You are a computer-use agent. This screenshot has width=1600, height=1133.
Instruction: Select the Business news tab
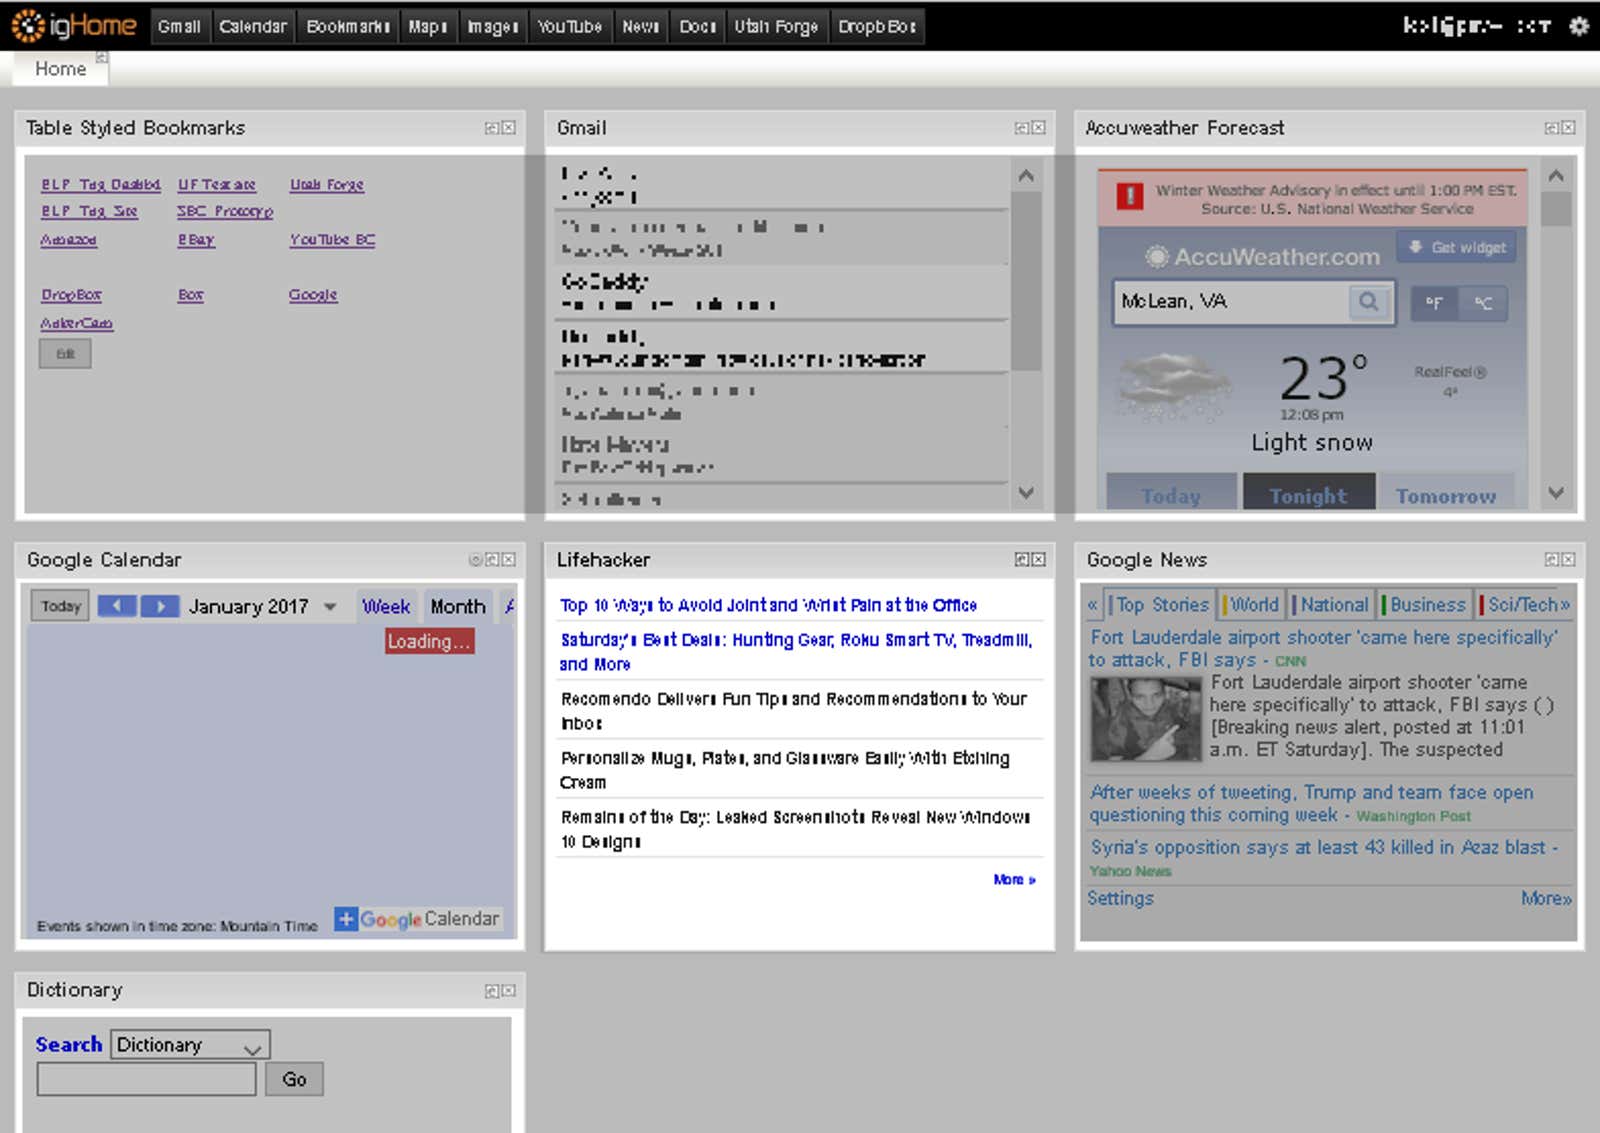click(1425, 605)
